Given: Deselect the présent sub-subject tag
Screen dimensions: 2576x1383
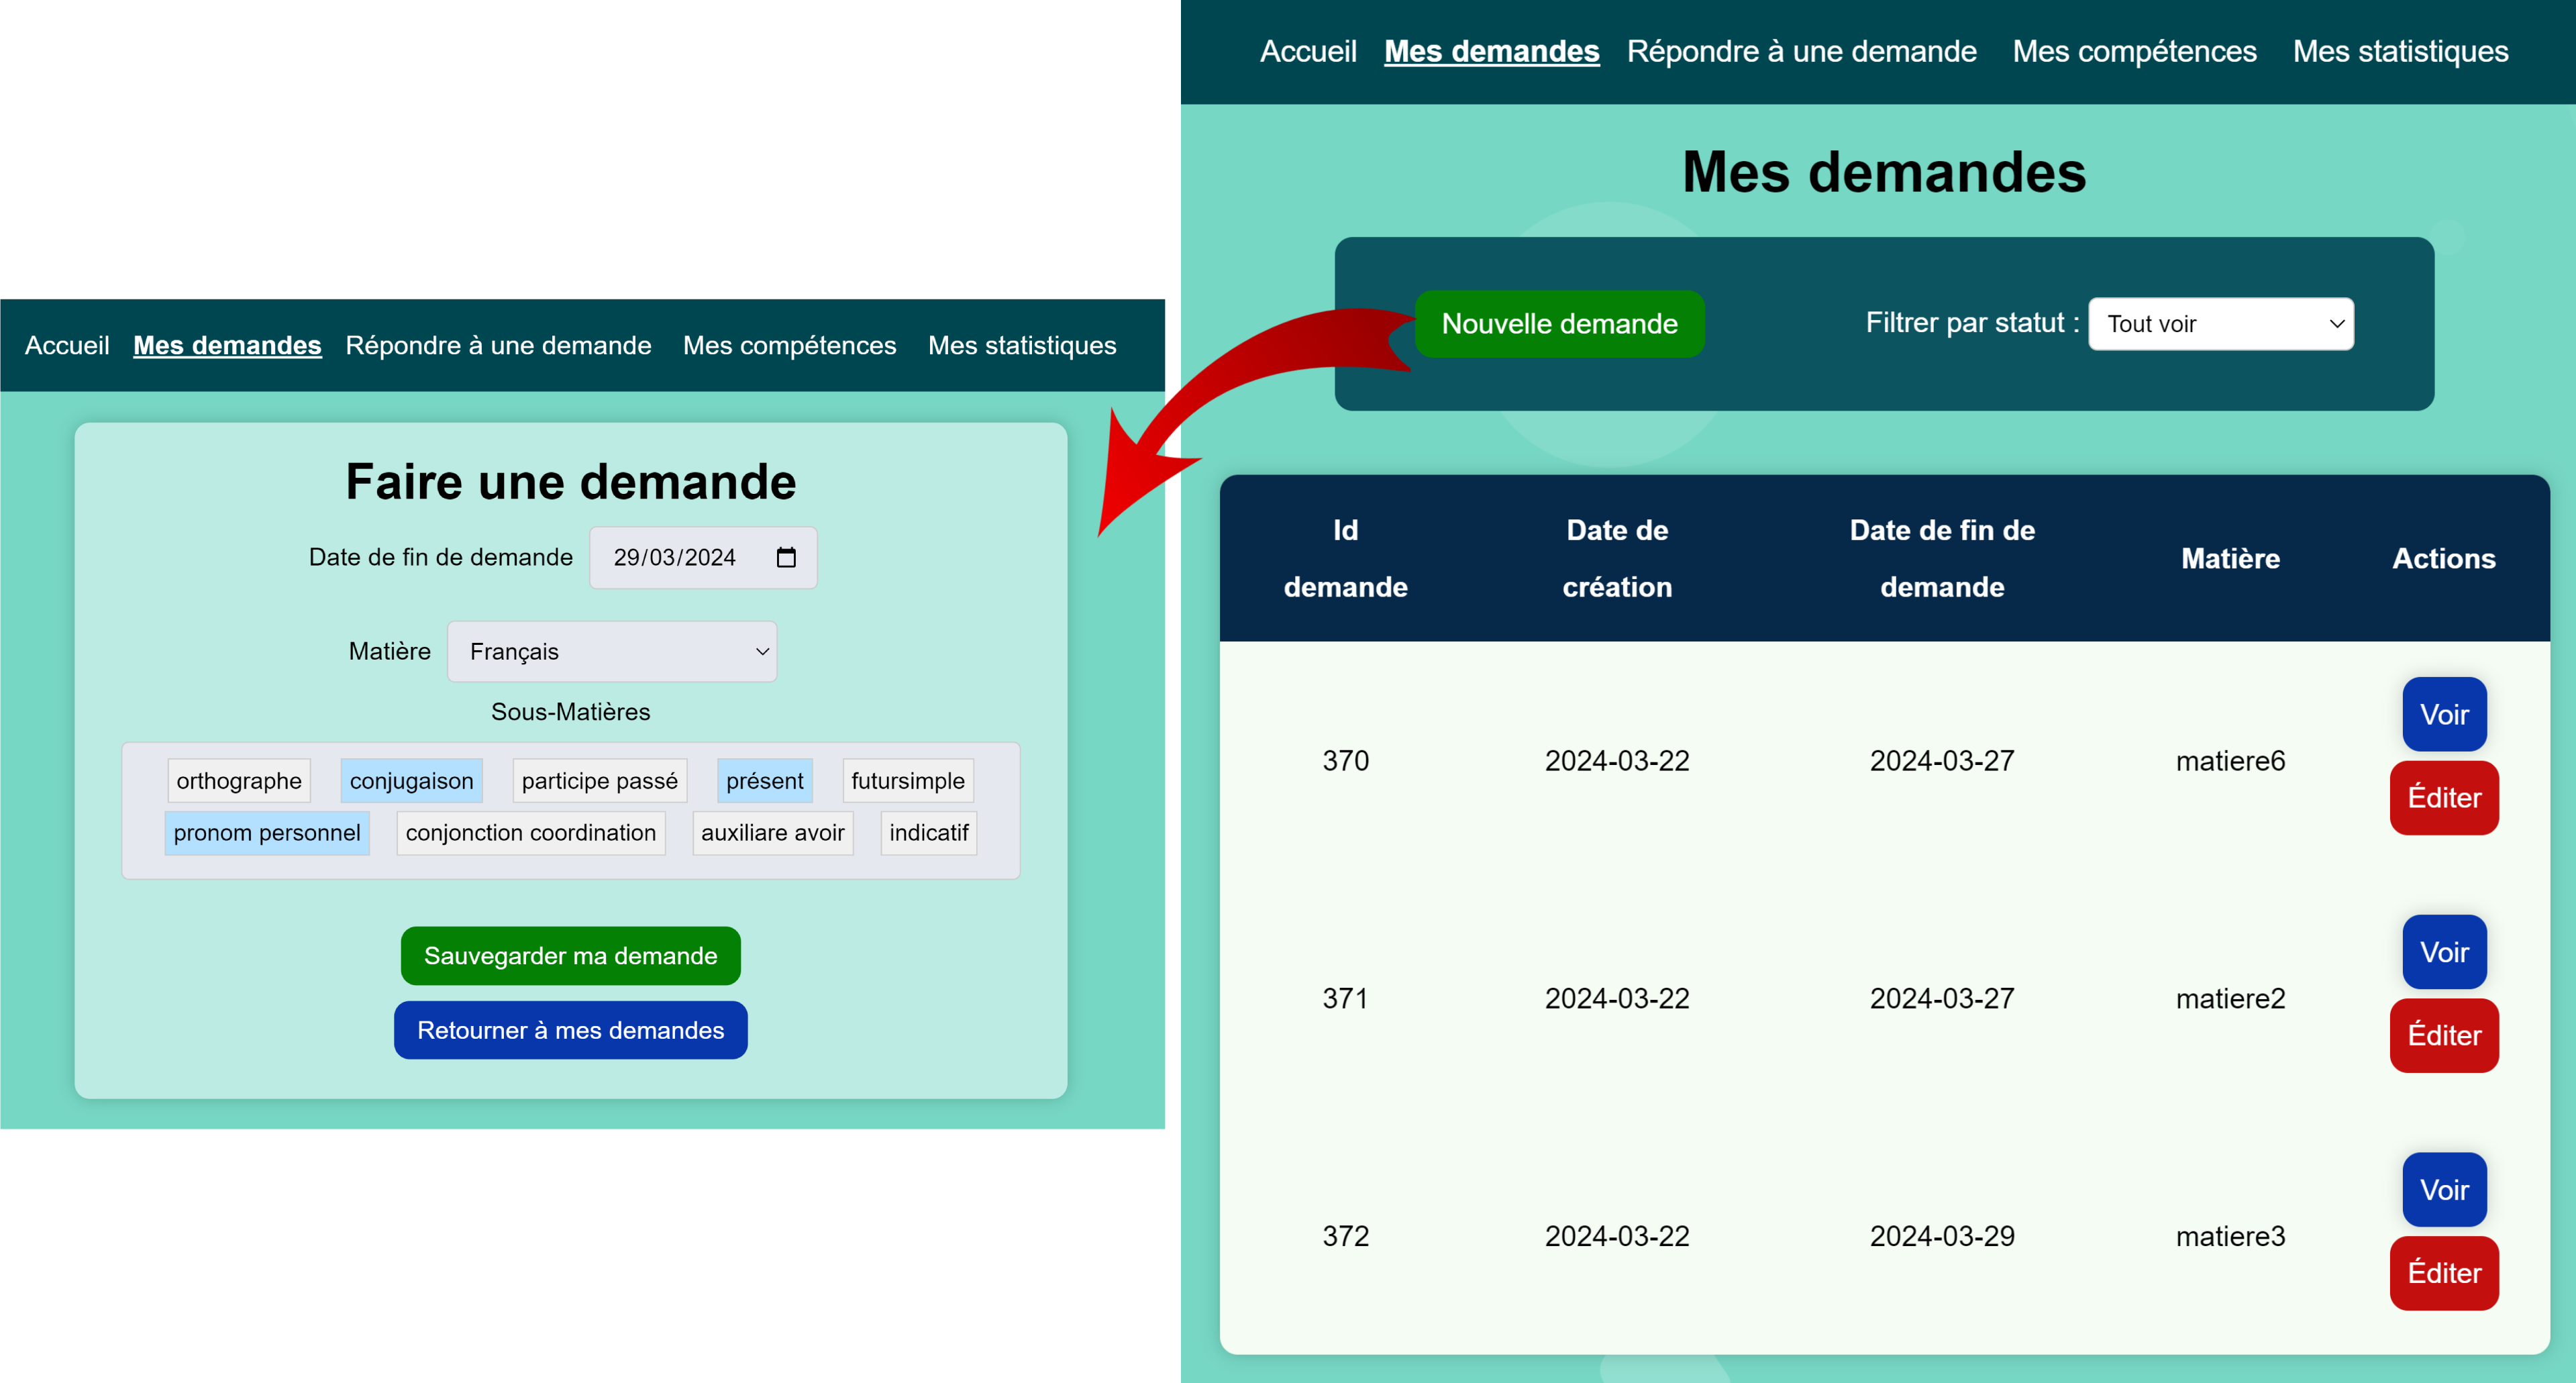Looking at the screenshot, I should coord(765,781).
